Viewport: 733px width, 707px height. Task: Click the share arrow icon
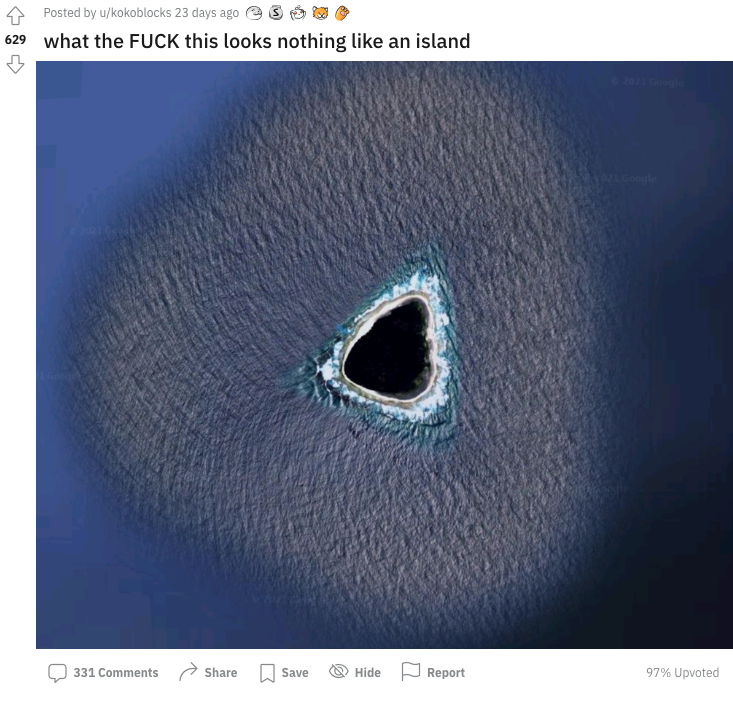click(x=188, y=672)
